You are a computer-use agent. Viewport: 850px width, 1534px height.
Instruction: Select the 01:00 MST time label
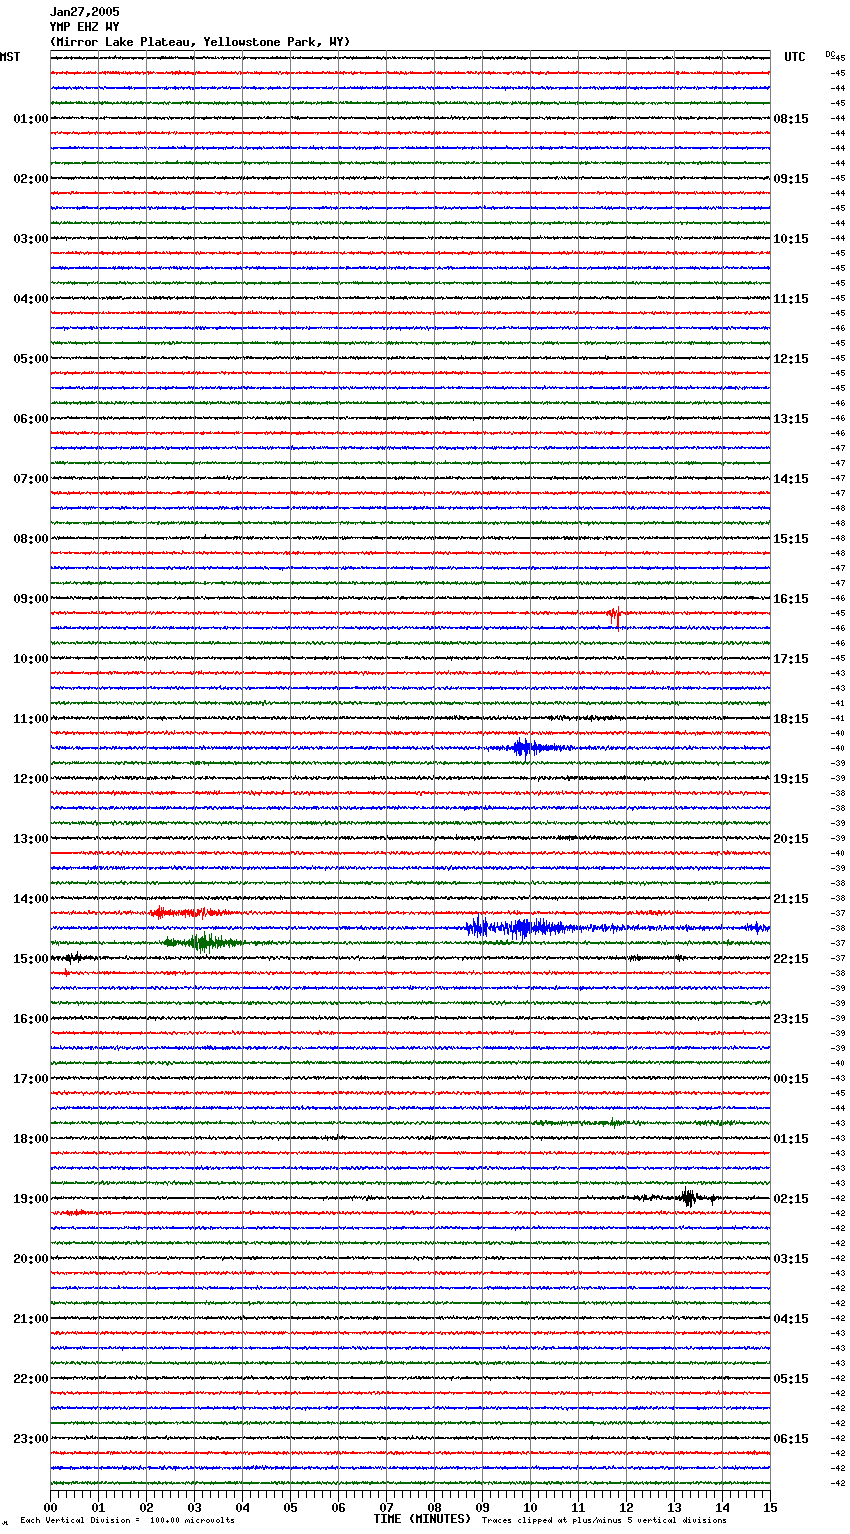[31, 119]
